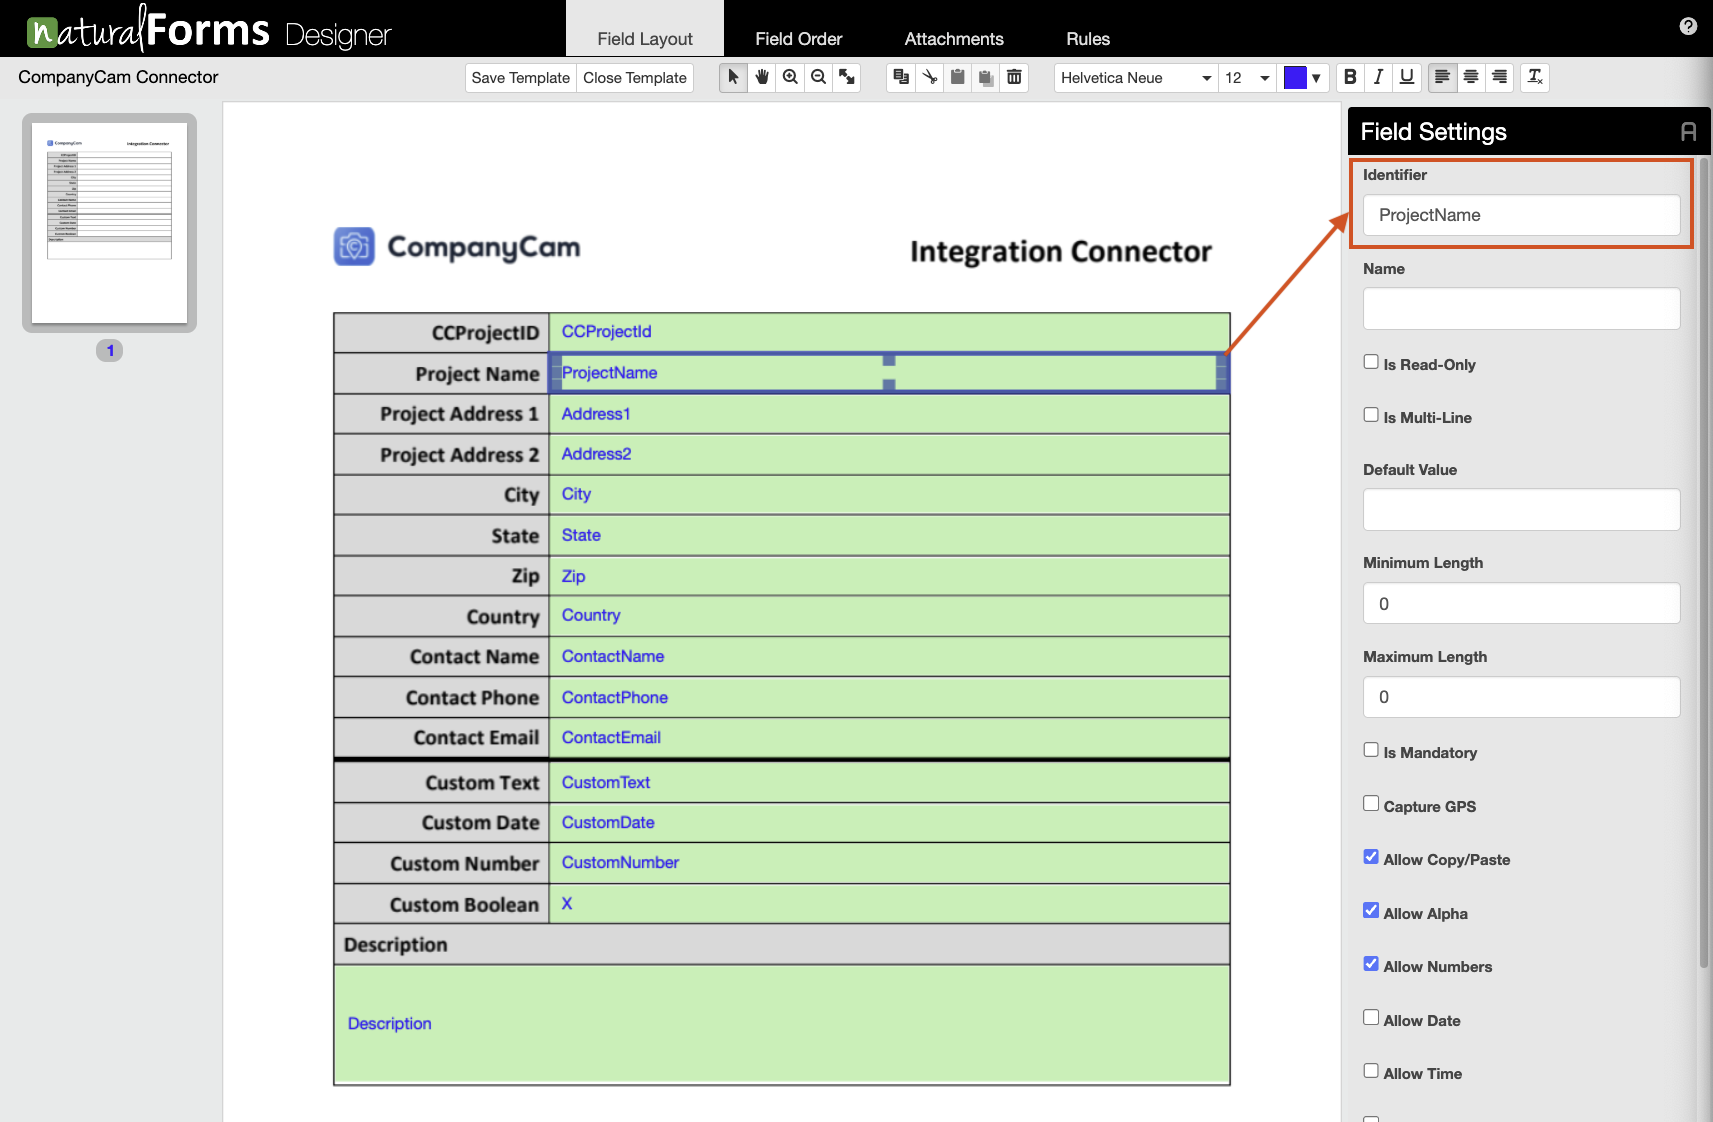This screenshot has width=1713, height=1122.
Task: Select the Address1 form field
Action: (889, 414)
